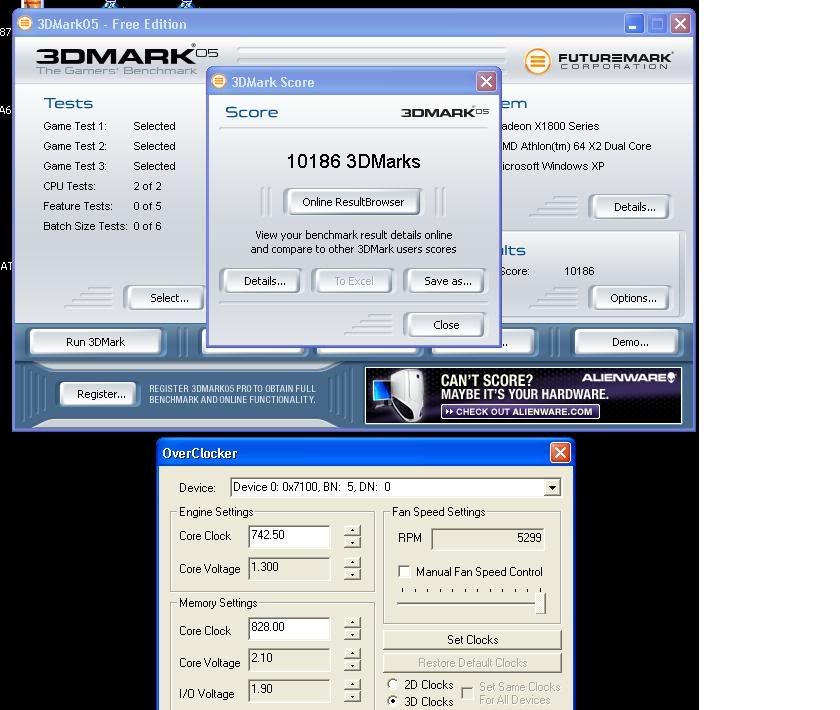This screenshot has height=710, width=840.
Task: Open Details... in the score dialog
Action: point(264,281)
